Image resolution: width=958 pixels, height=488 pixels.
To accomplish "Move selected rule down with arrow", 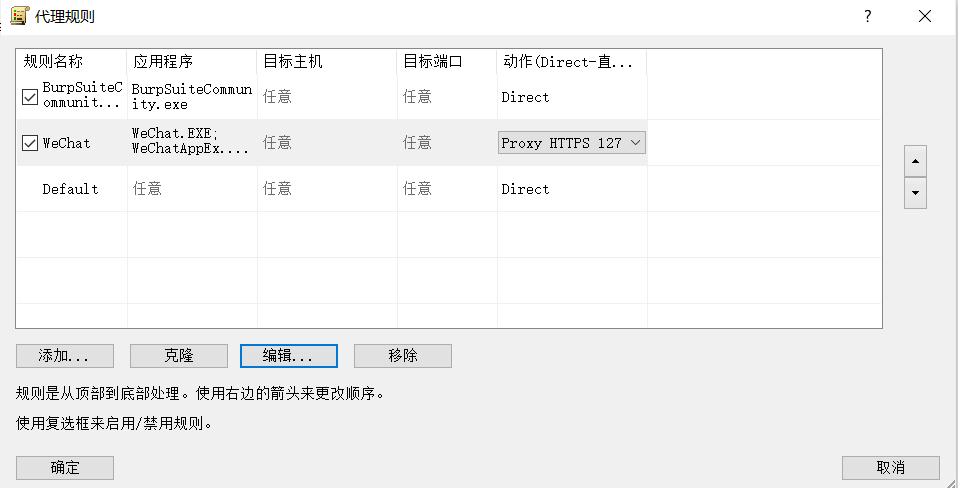I will [x=915, y=193].
